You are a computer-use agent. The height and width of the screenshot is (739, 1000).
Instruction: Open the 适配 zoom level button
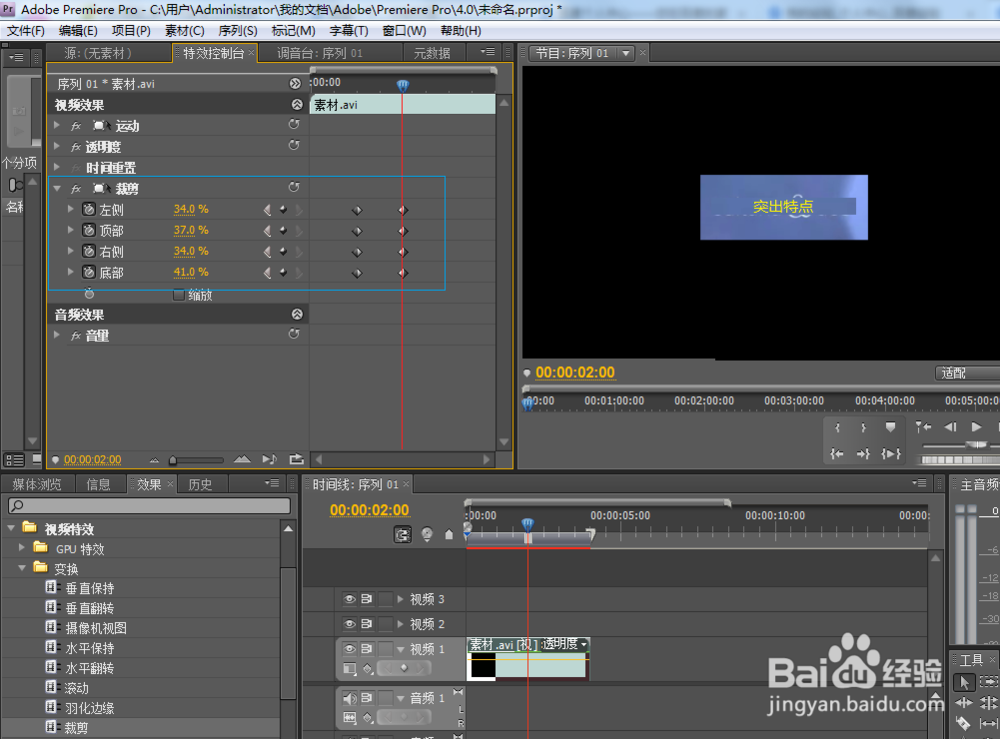tap(966, 373)
